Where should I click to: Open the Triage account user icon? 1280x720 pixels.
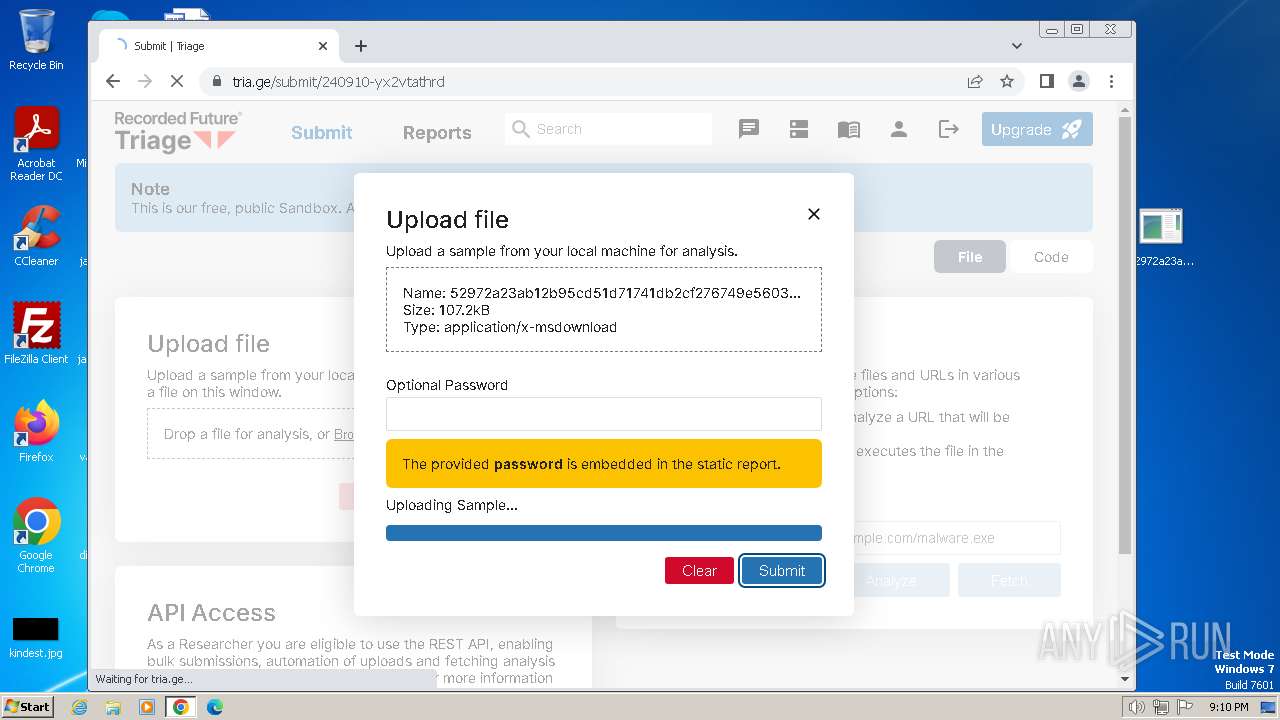899,129
